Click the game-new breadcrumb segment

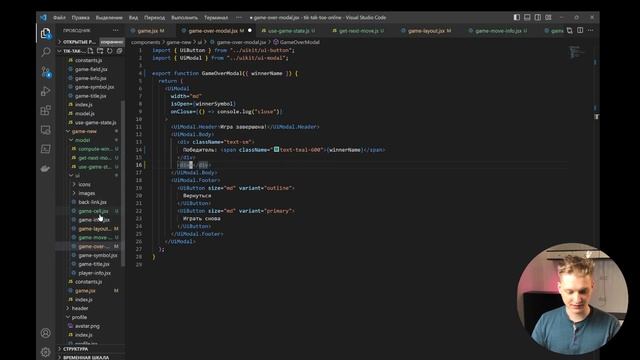click(179, 42)
